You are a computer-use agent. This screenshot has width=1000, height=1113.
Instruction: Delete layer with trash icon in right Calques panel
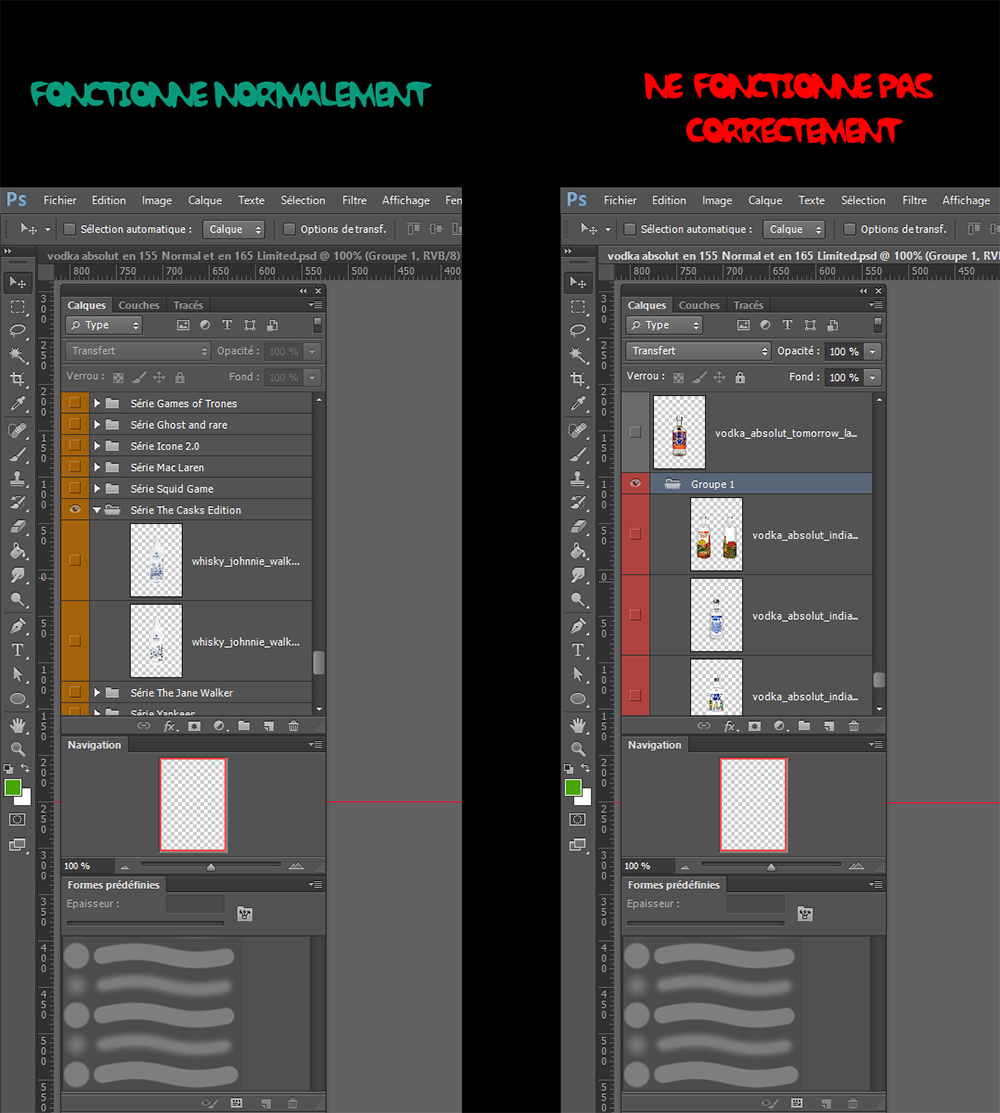[854, 726]
